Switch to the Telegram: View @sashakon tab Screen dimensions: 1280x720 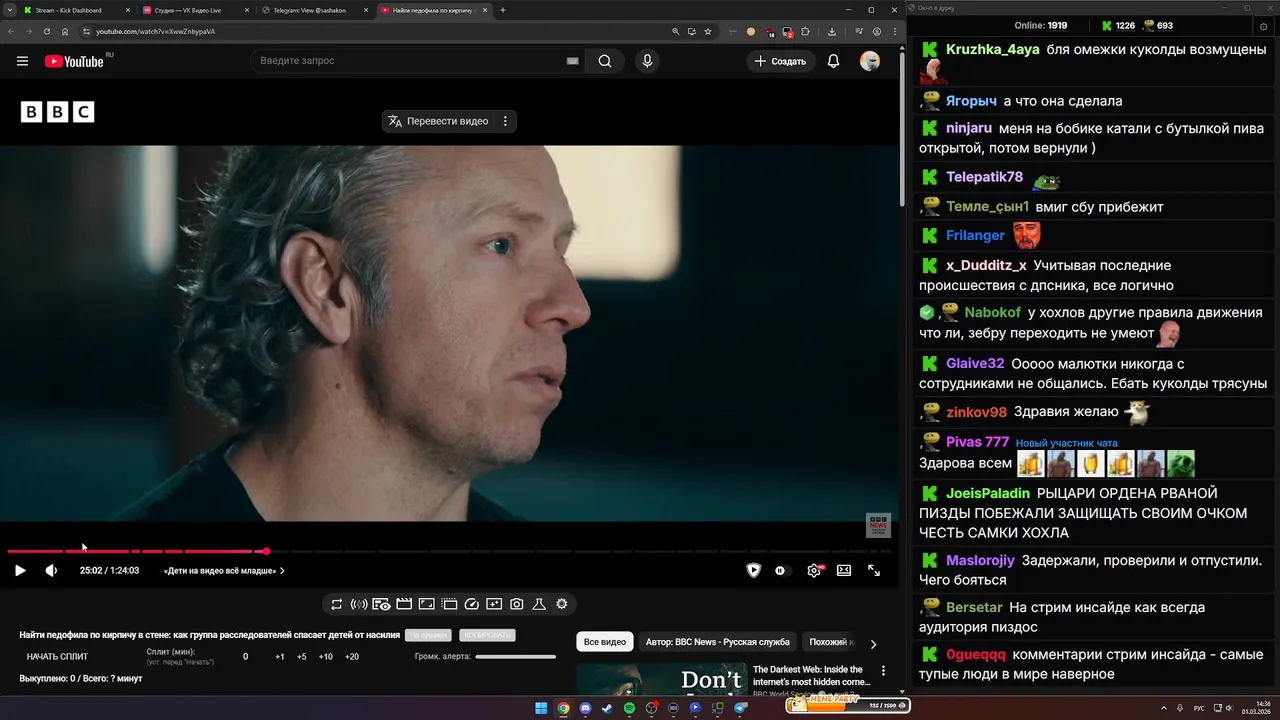coord(315,10)
